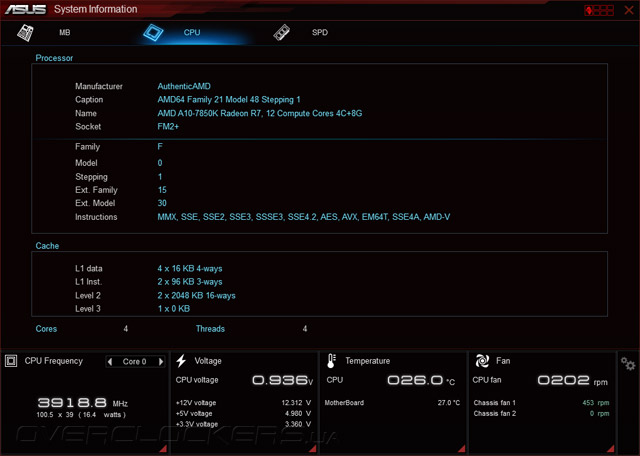Click Level 2 value '2 x 2048 KB 16-ways'
This screenshot has height=456, width=640.
pos(196,295)
